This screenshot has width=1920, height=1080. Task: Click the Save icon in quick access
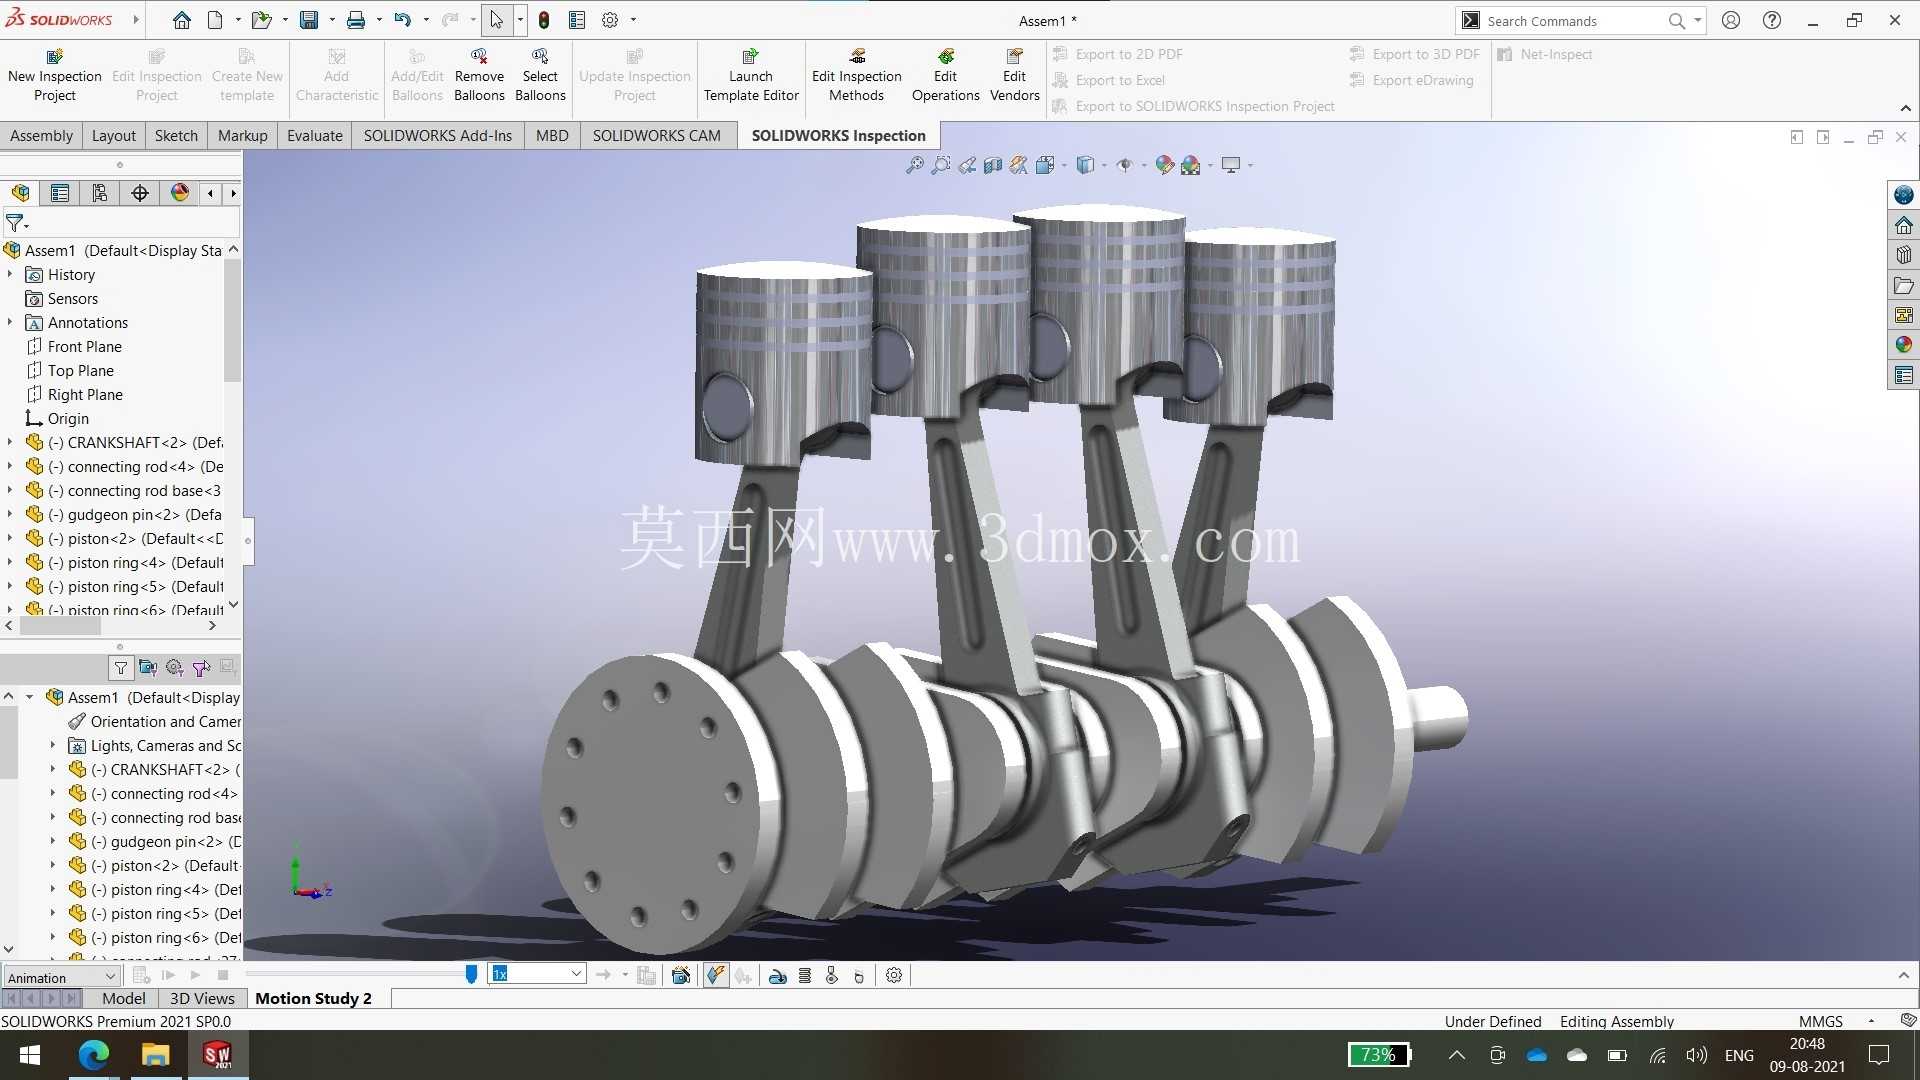[309, 20]
